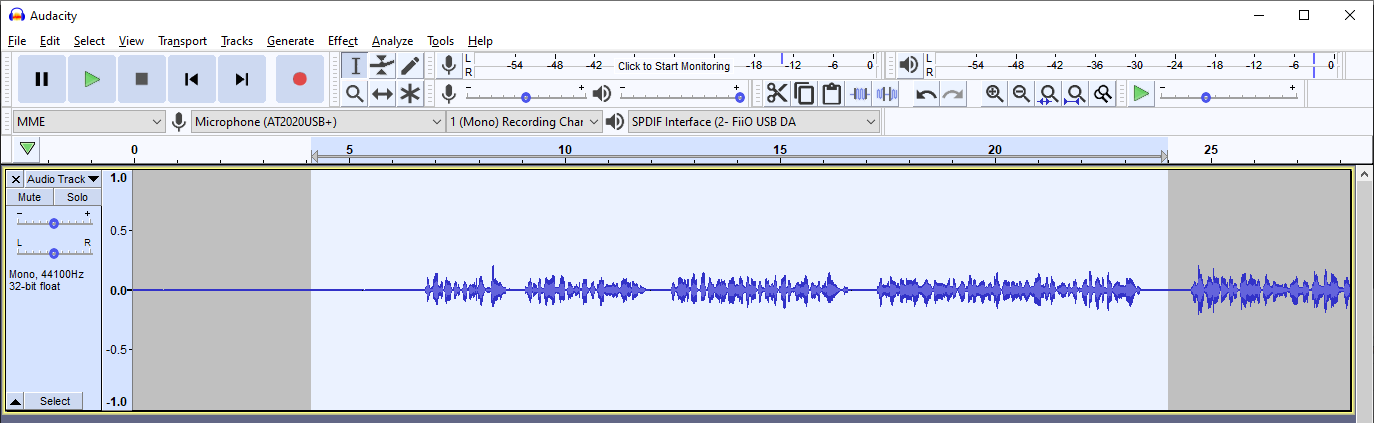This screenshot has width=1374, height=423.
Task: Close the Audio Track with X
Action: tap(16, 179)
